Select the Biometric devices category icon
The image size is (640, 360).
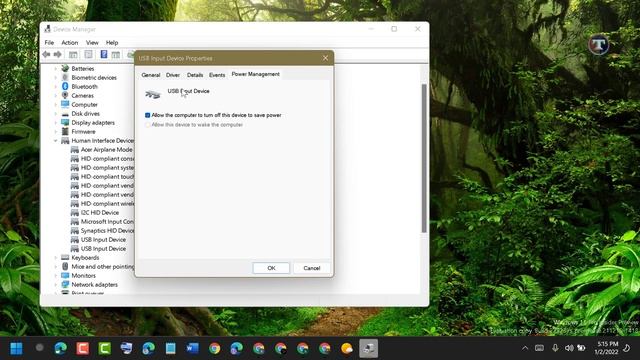pos(65,77)
